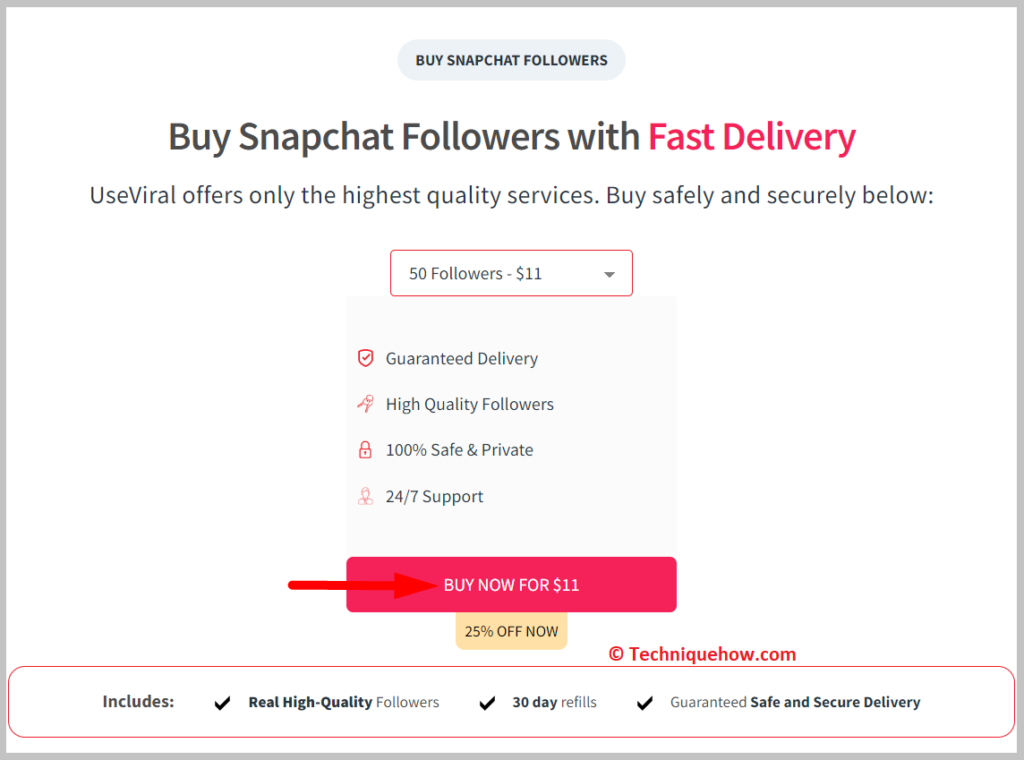Click the BUY NOW FOR $11 button
The height and width of the screenshot is (760, 1024).
(511, 584)
